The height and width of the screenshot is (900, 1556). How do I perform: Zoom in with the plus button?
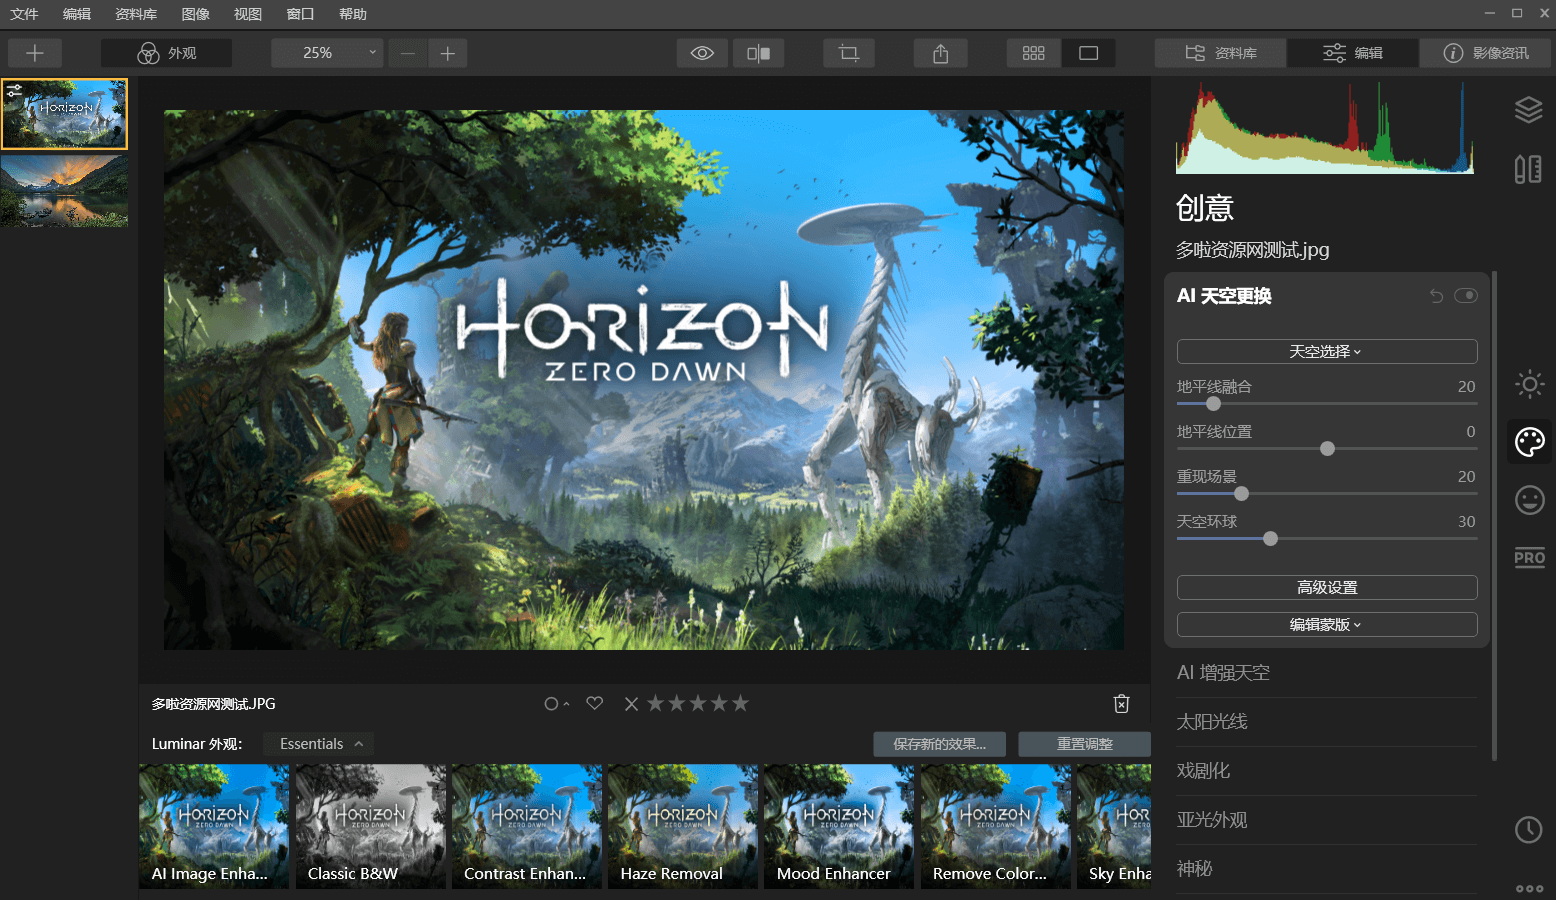click(448, 53)
